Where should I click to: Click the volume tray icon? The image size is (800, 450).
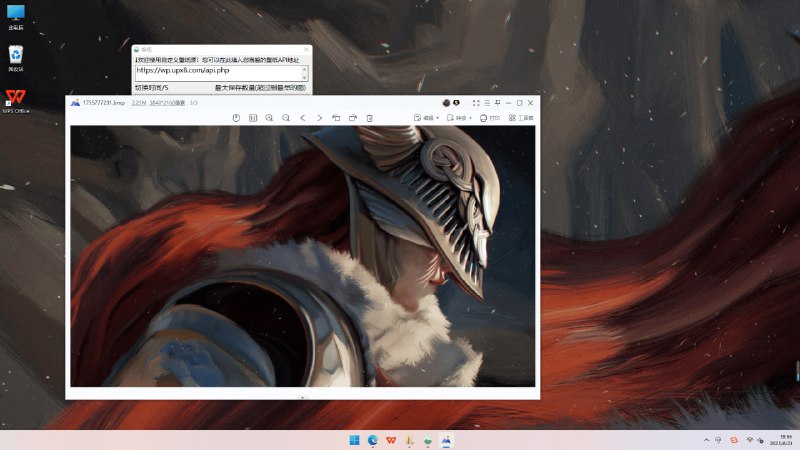click(760, 440)
